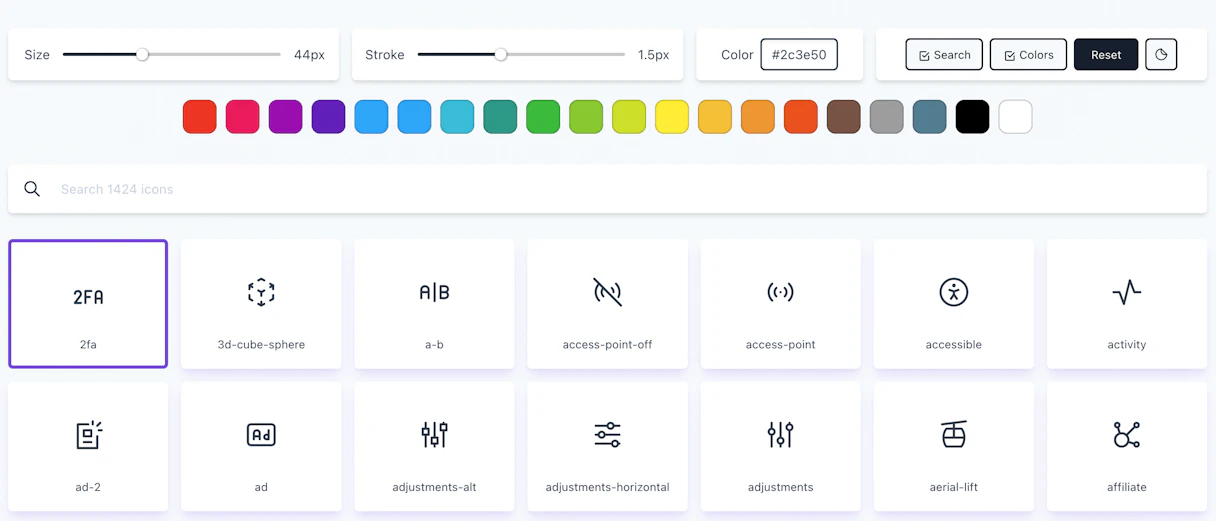The height and width of the screenshot is (521, 1216).
Task: Select the 3d-cube-sphere icon card
Action: pos(261,304)
